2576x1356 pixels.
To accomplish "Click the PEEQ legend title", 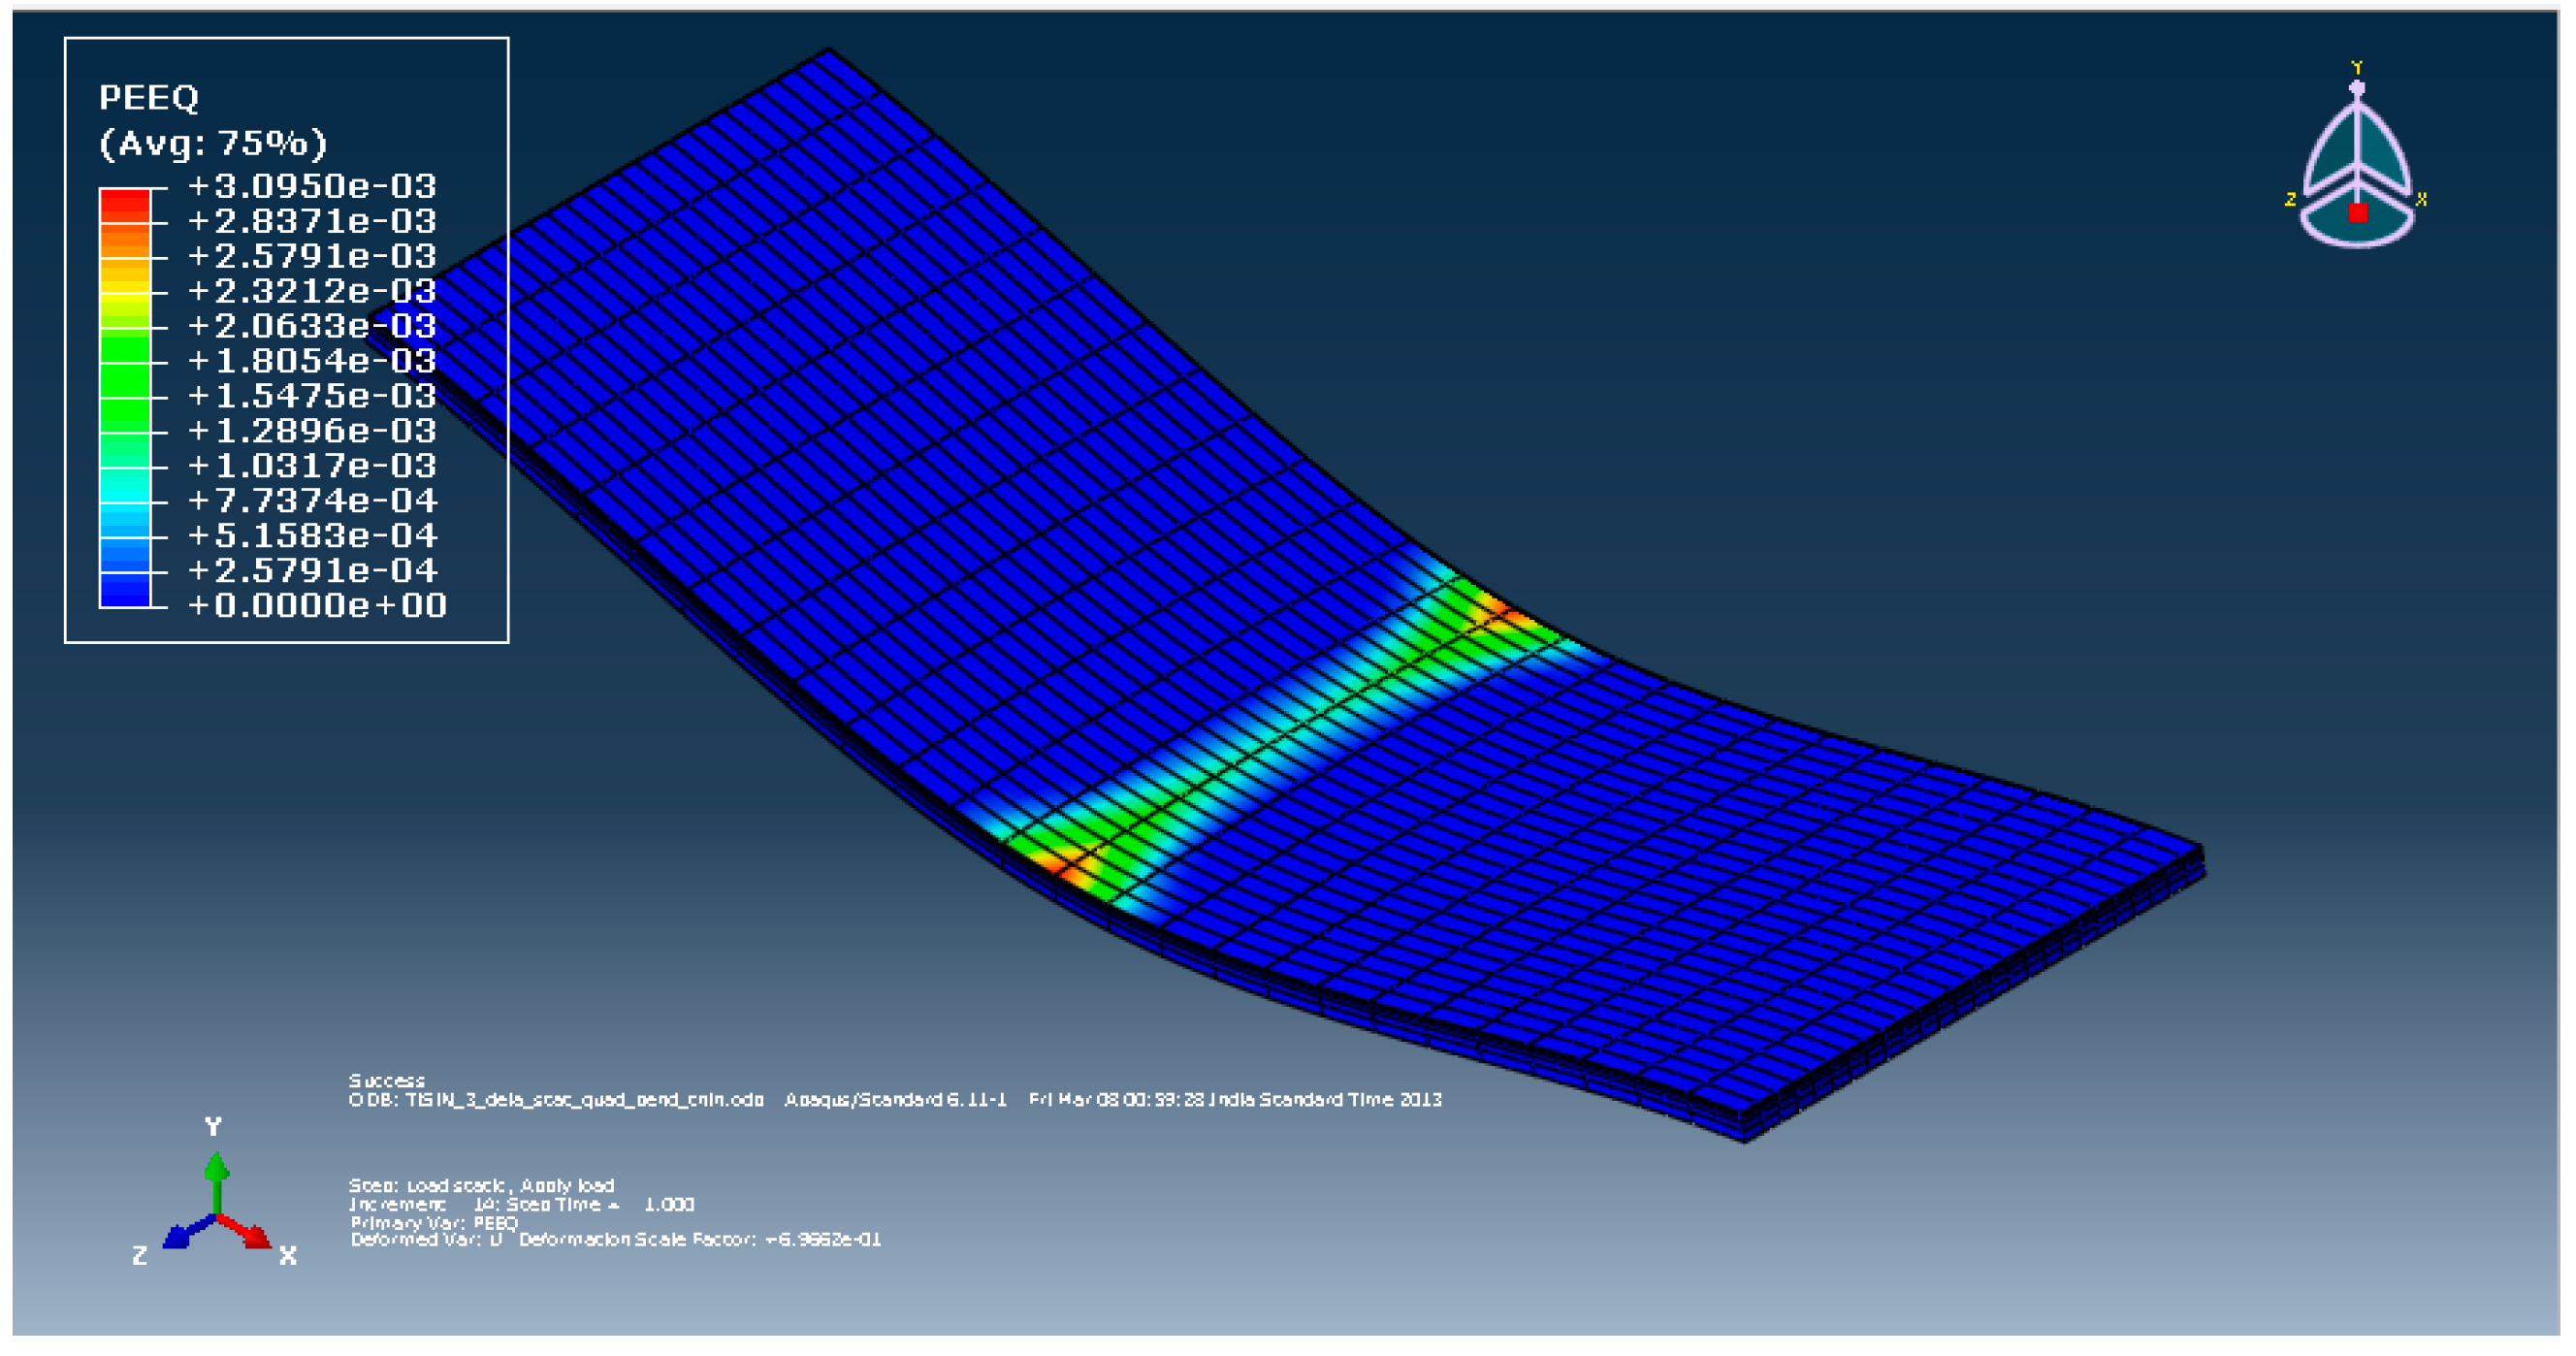I will [149, 98].
